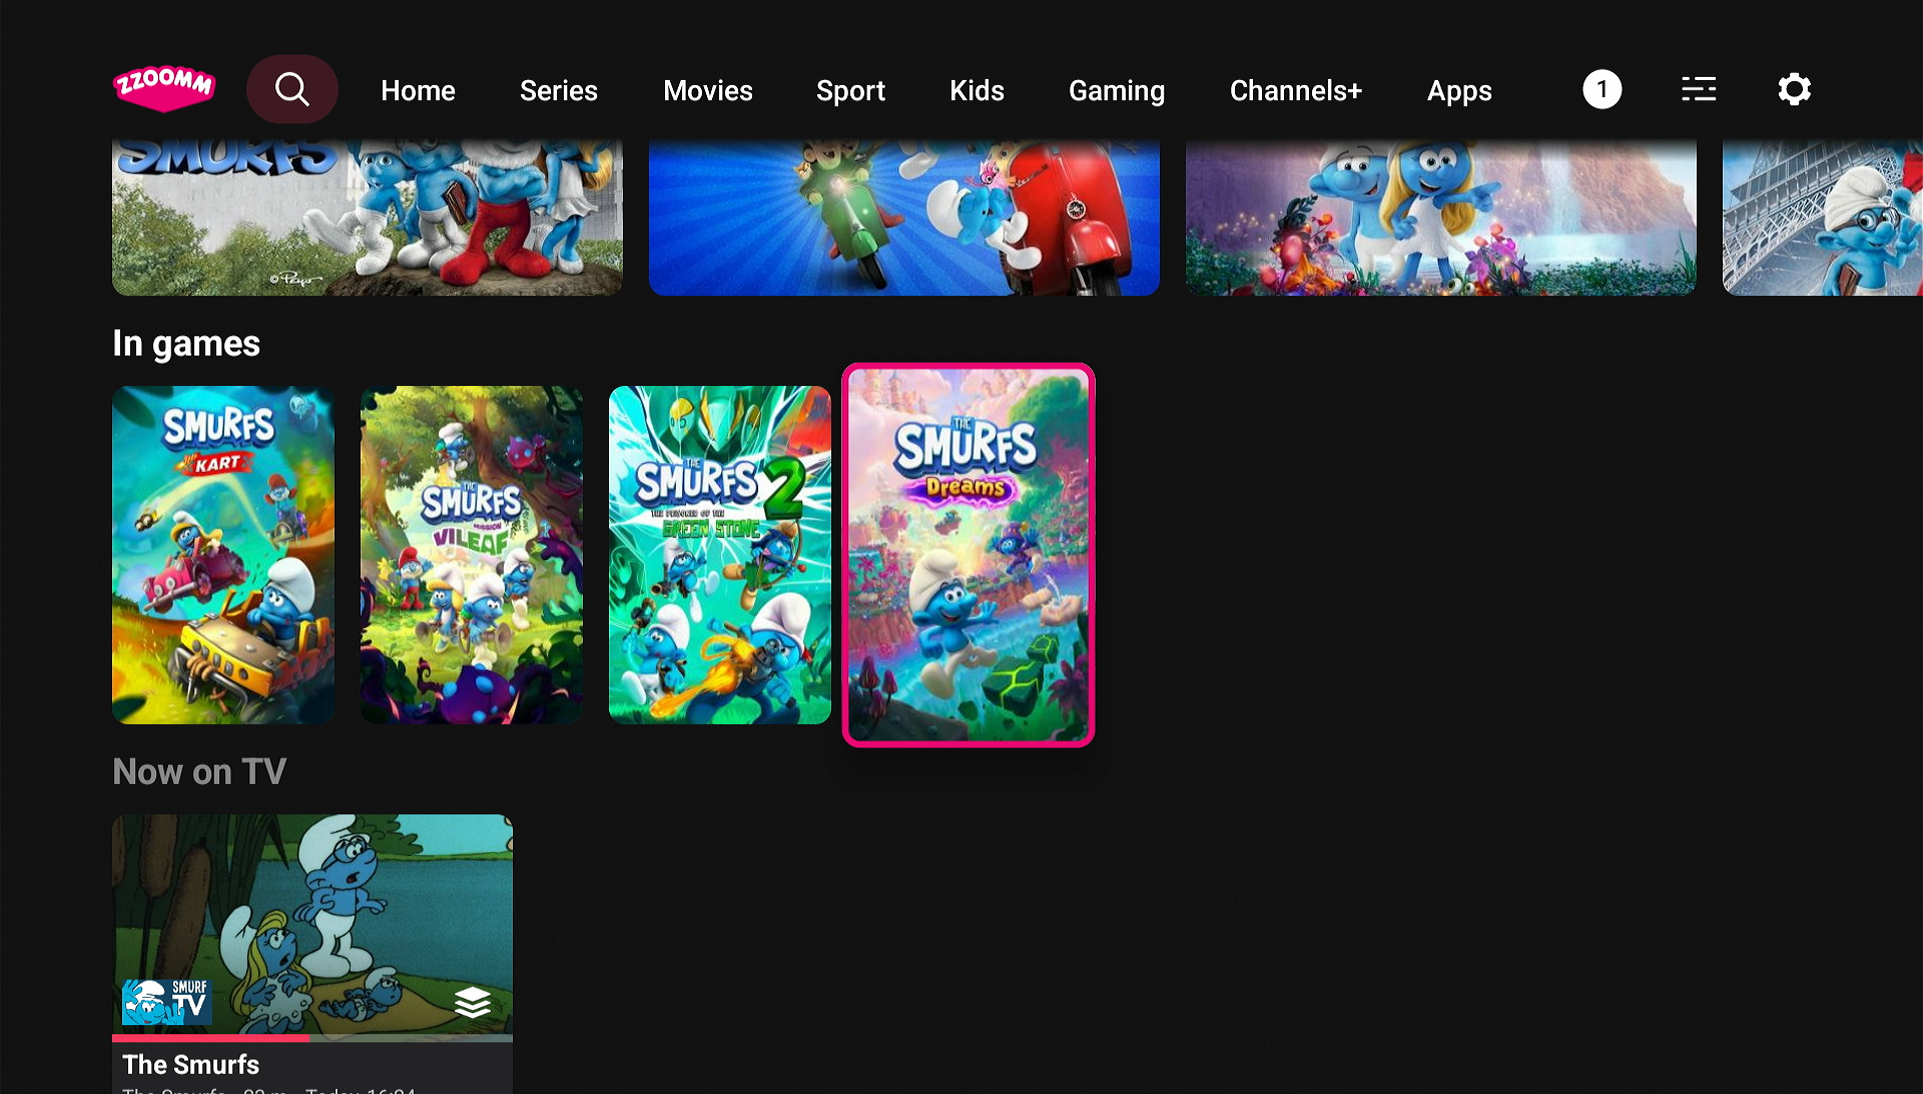Go to the Apps tab
1923x1094 pixels.
(x=1459, y=90)
